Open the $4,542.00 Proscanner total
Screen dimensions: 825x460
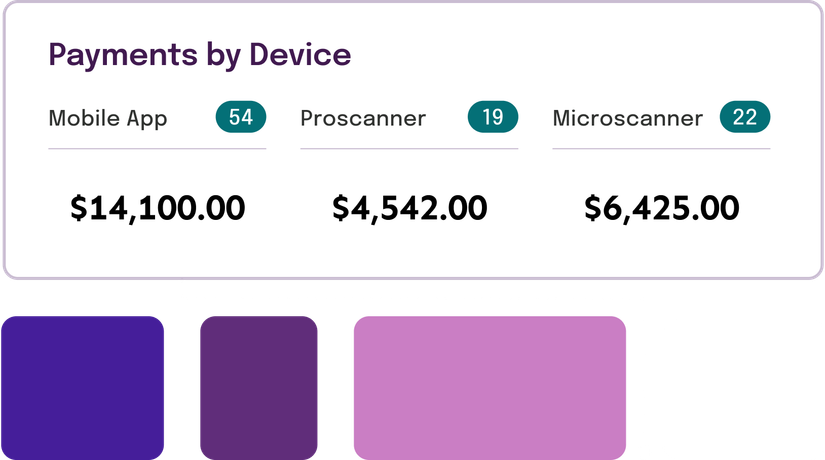point(410,207)
